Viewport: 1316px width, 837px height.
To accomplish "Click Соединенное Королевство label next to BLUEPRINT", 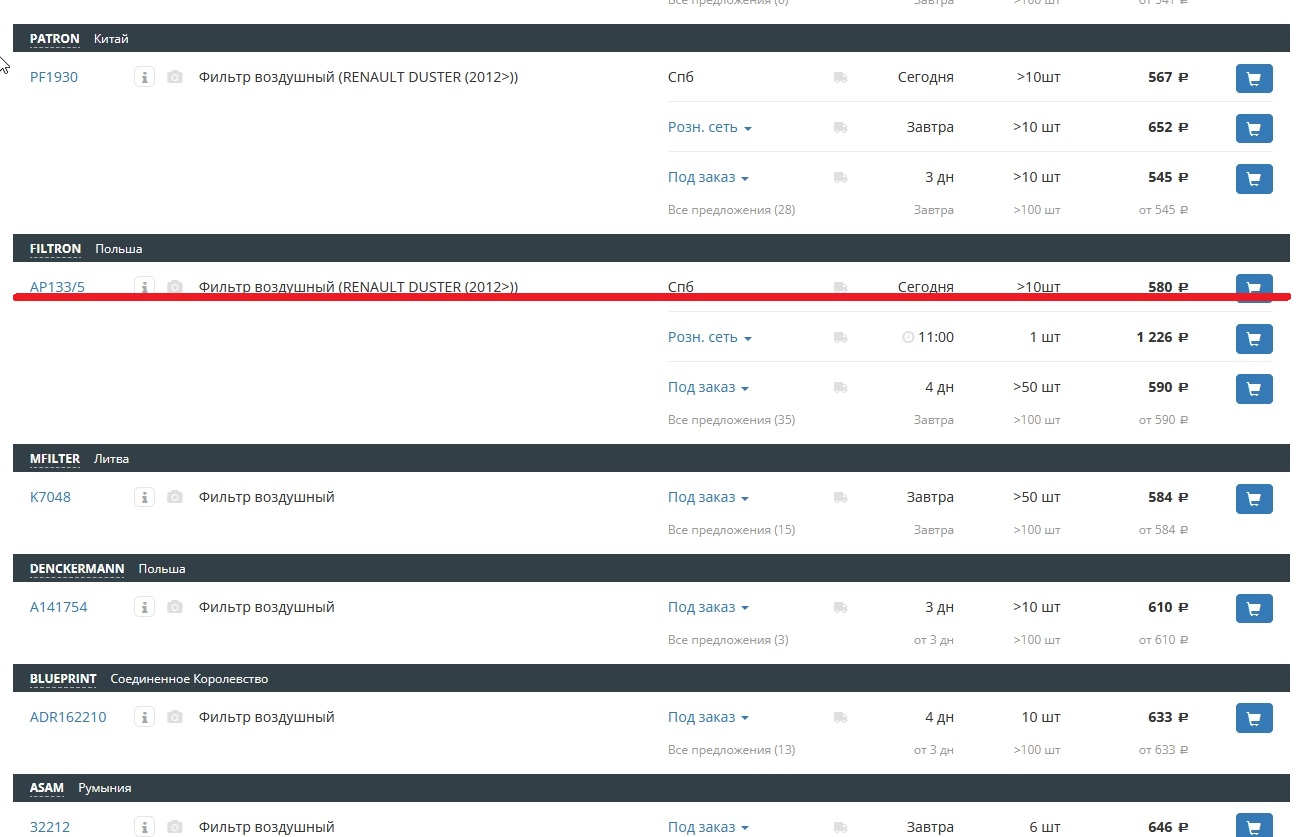I will (x=189, y=679).
